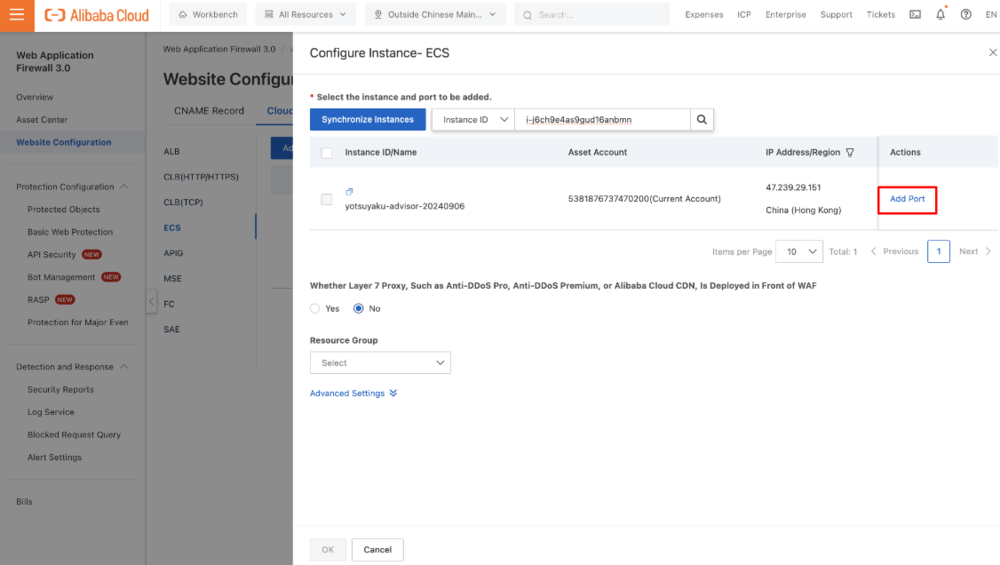Click the instance search magnifier button
Screen dimensions: 1000x565
click(x=702, y=119)
